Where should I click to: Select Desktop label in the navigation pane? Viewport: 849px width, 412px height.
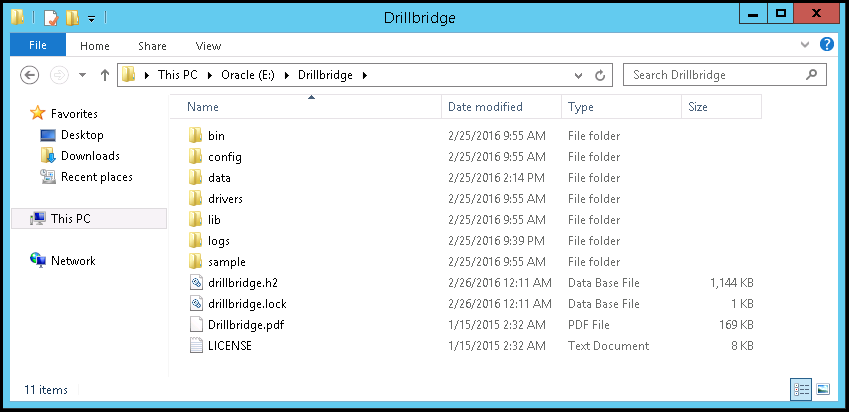82,135
